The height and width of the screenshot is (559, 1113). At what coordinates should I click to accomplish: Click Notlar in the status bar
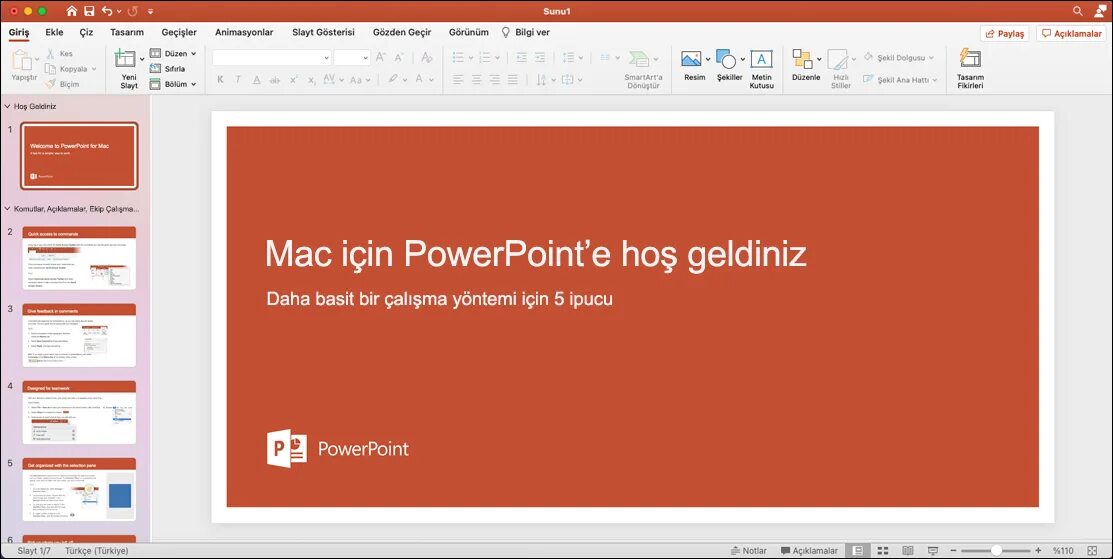pos(749,550)
